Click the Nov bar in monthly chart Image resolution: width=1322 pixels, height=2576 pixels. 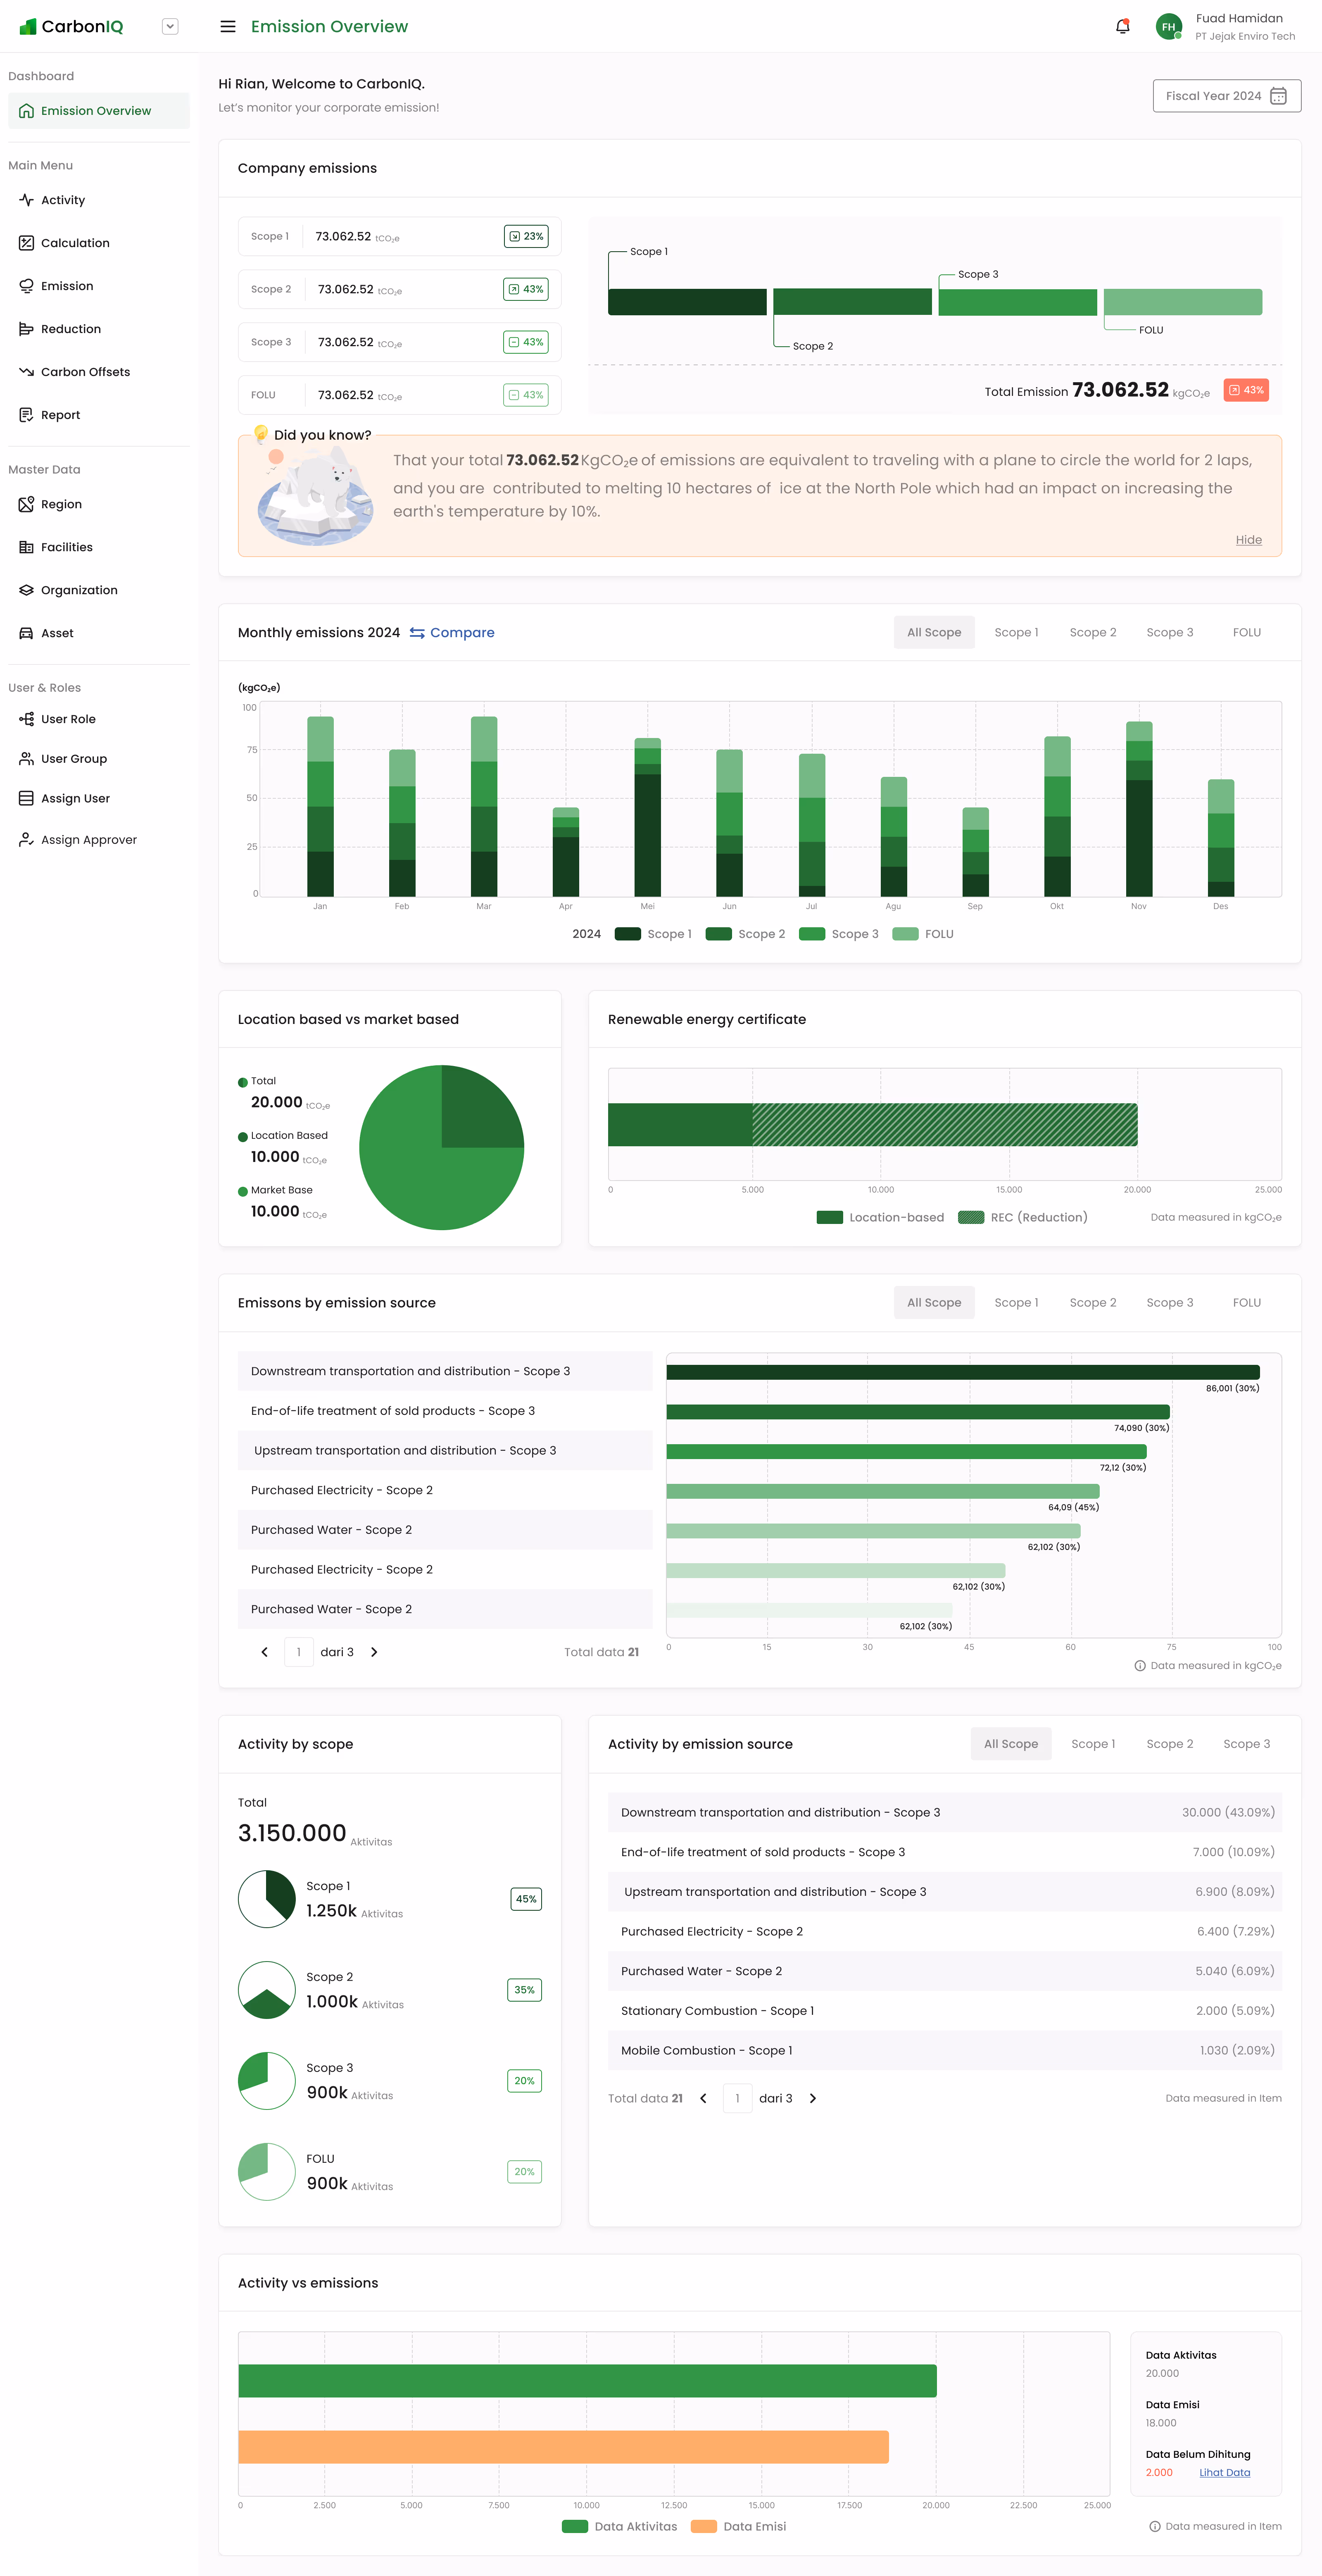tap(1139, 809)
